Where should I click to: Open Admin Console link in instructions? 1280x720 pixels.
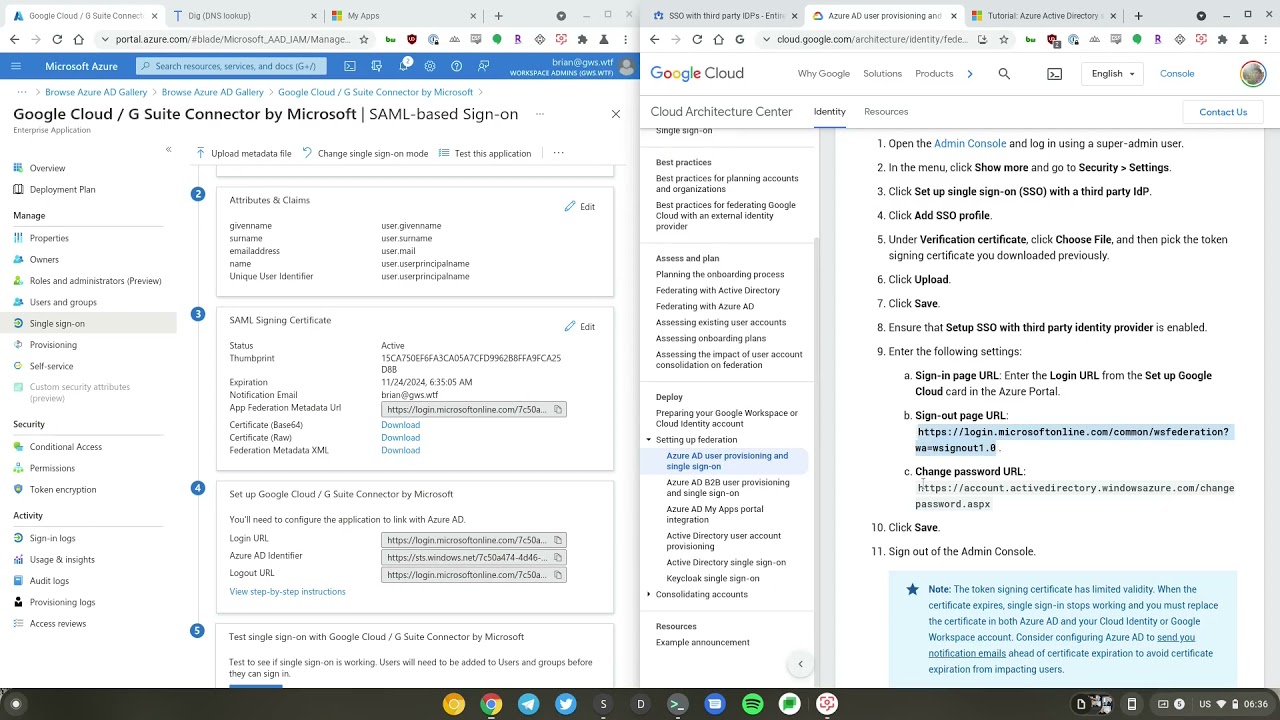970,144
